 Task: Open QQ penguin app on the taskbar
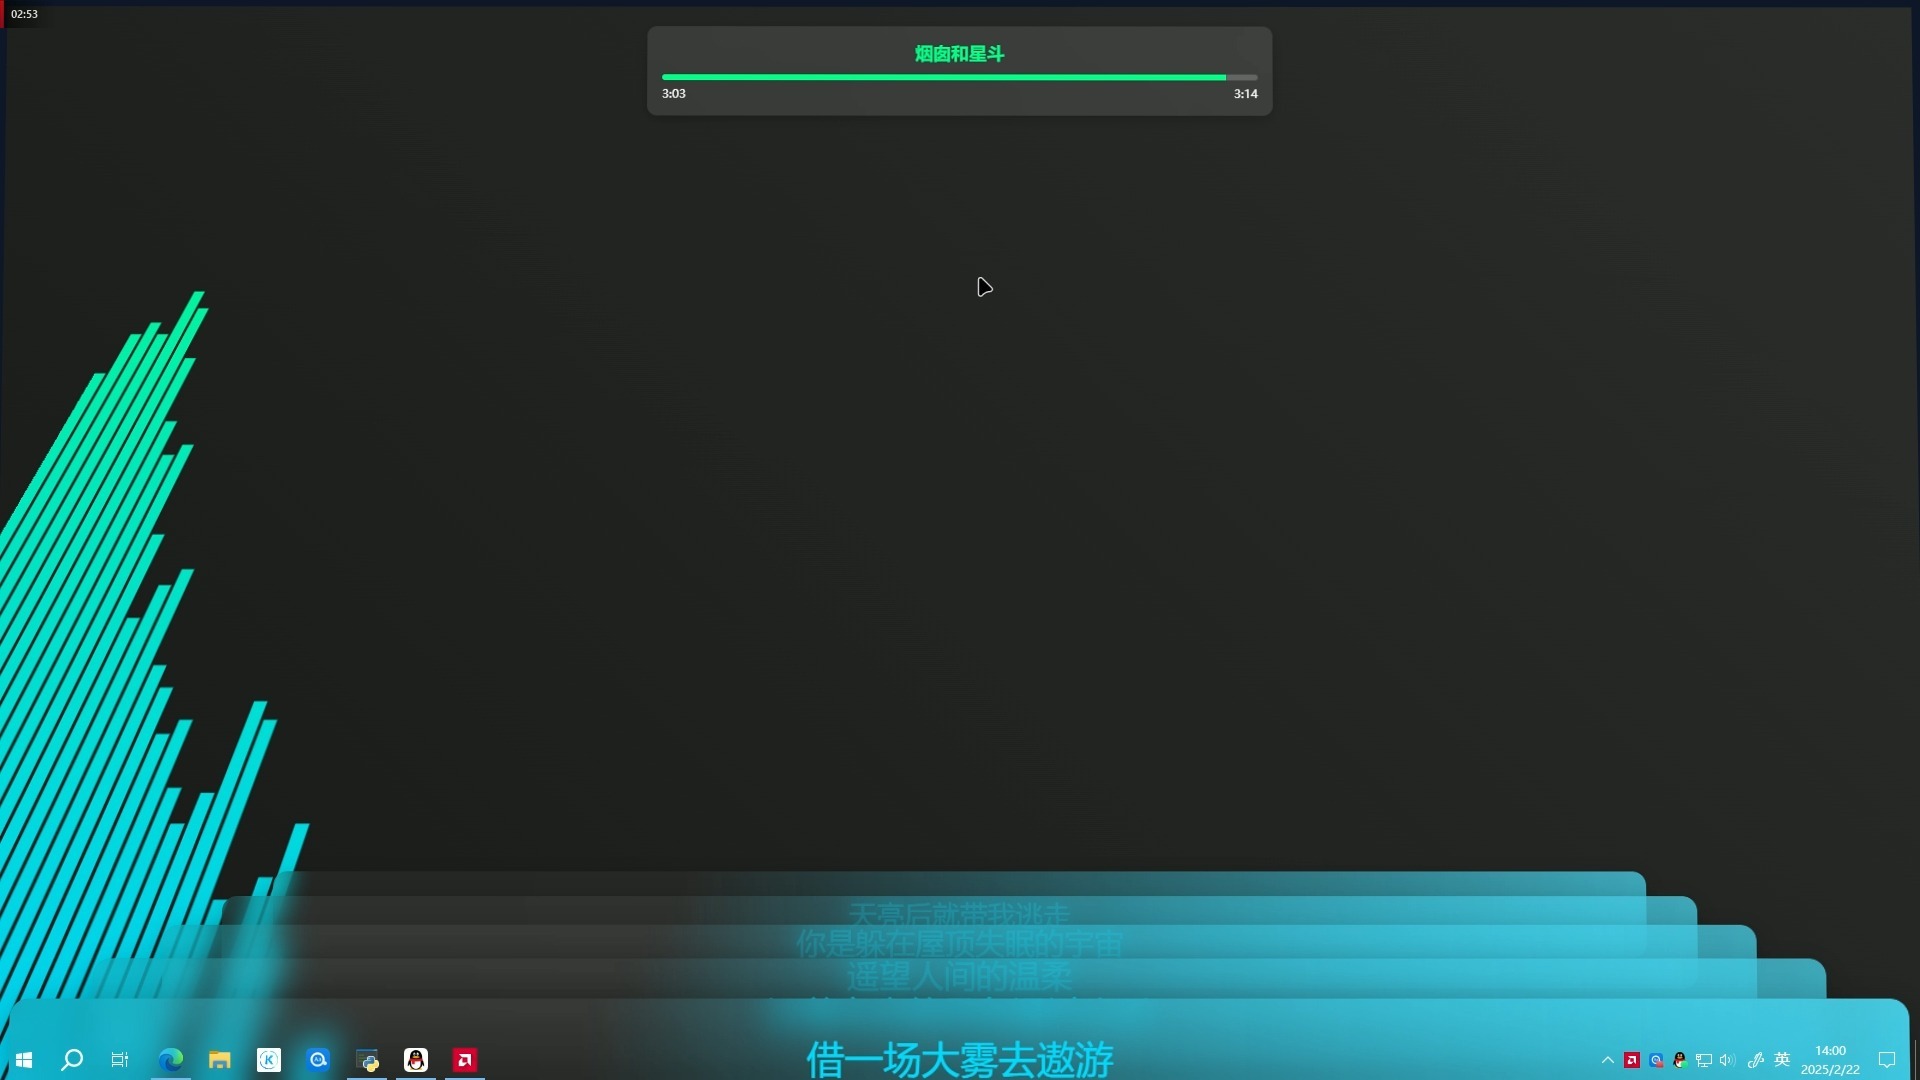(x=416, y=1060)
